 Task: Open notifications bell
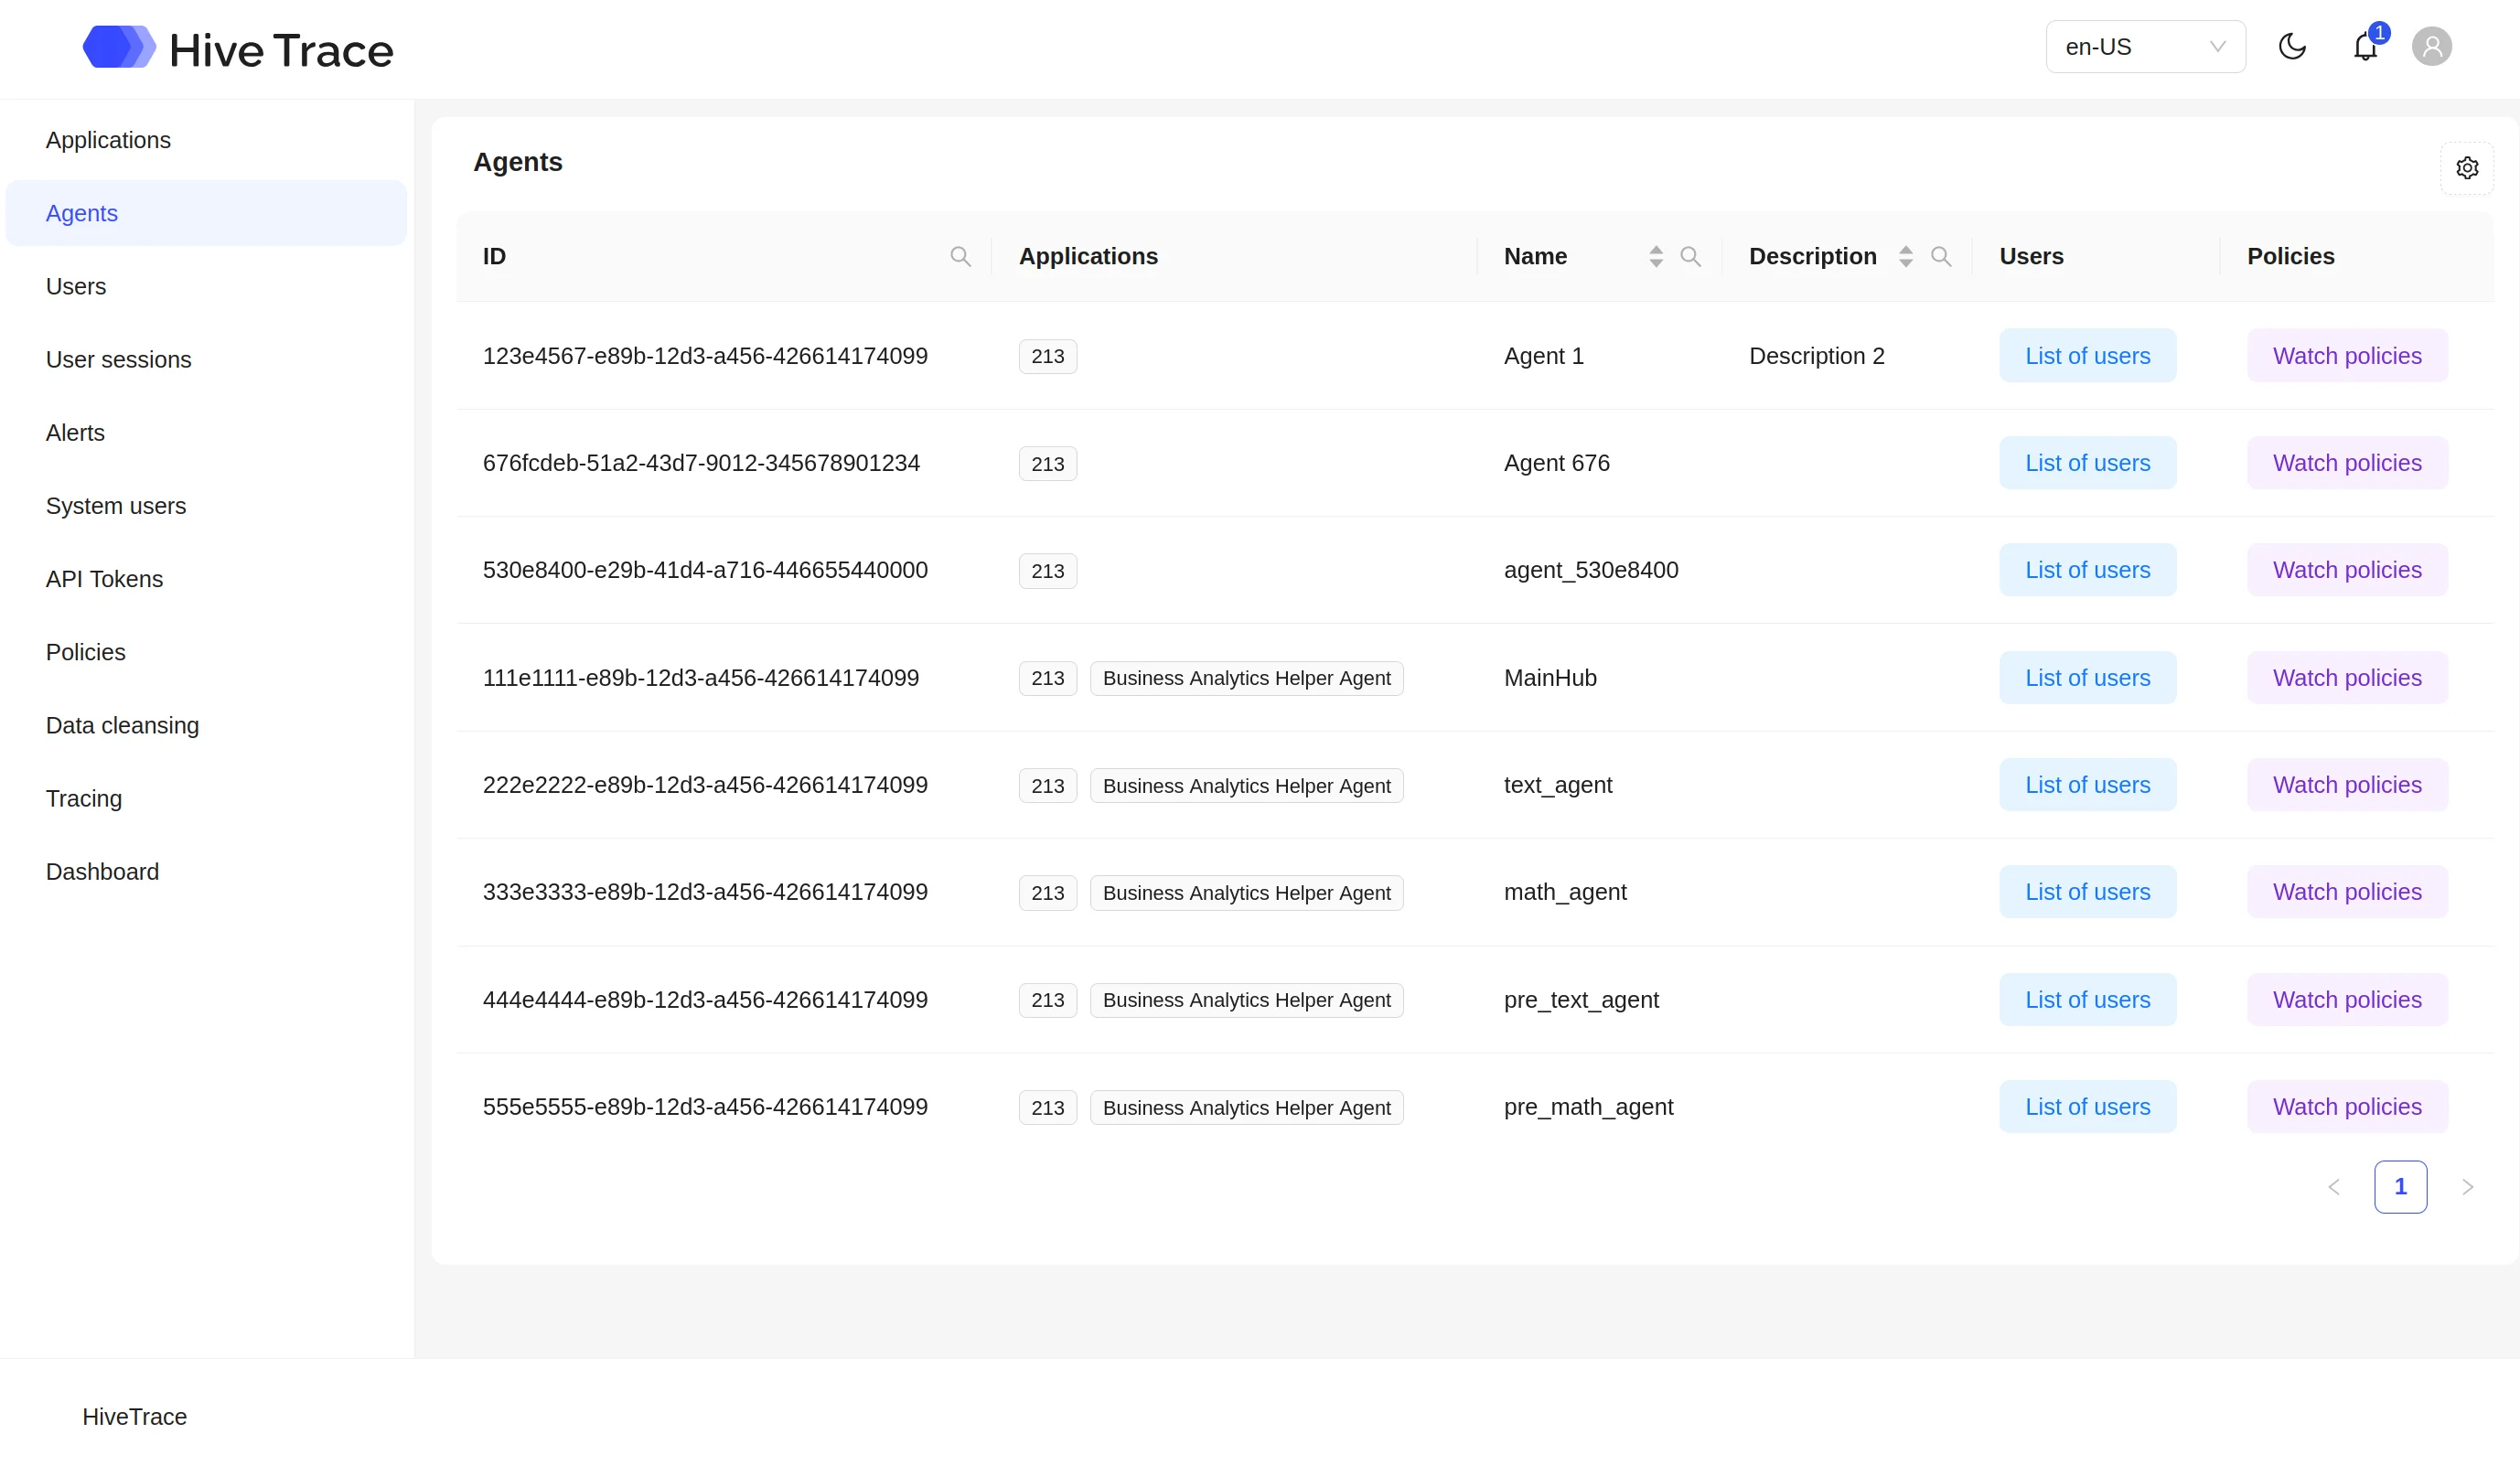[x=2365, y=47]
